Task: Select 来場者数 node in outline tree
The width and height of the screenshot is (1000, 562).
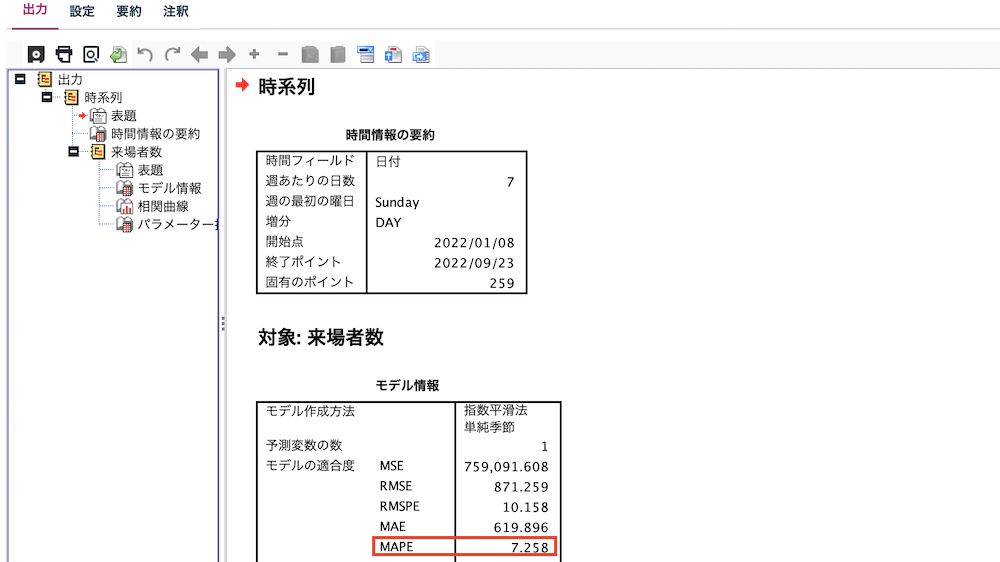Action: click(x=136, y=152)
